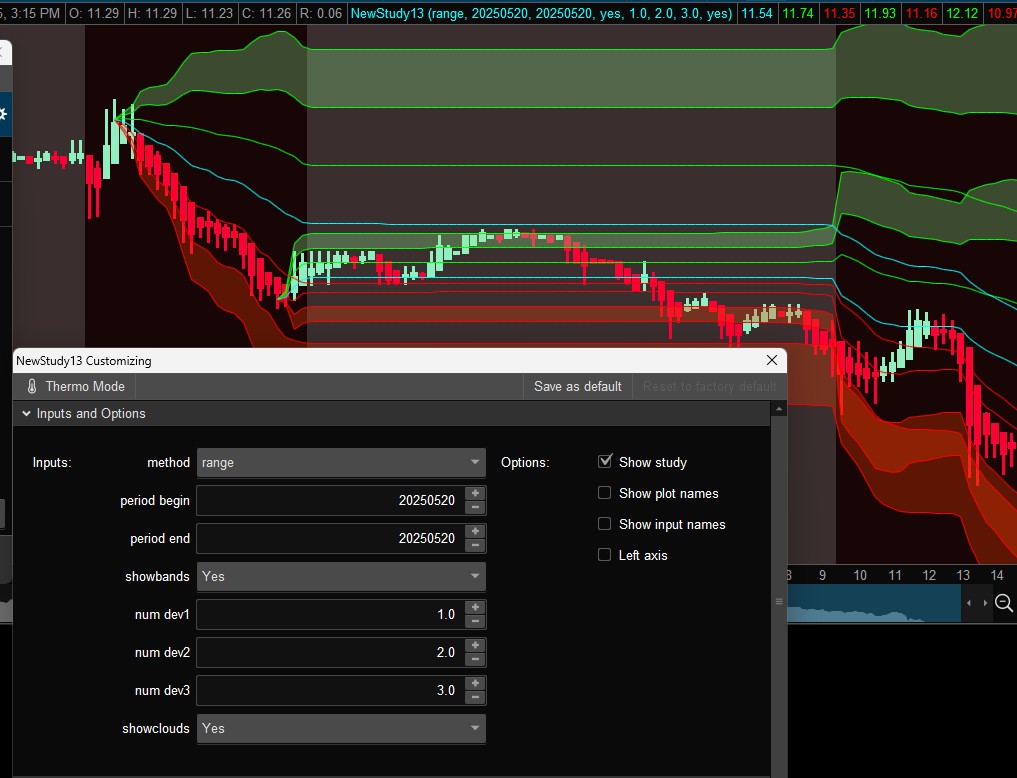Click the 10 label on time axis
The image size is (1017, 778).
(x=860, y=575)
